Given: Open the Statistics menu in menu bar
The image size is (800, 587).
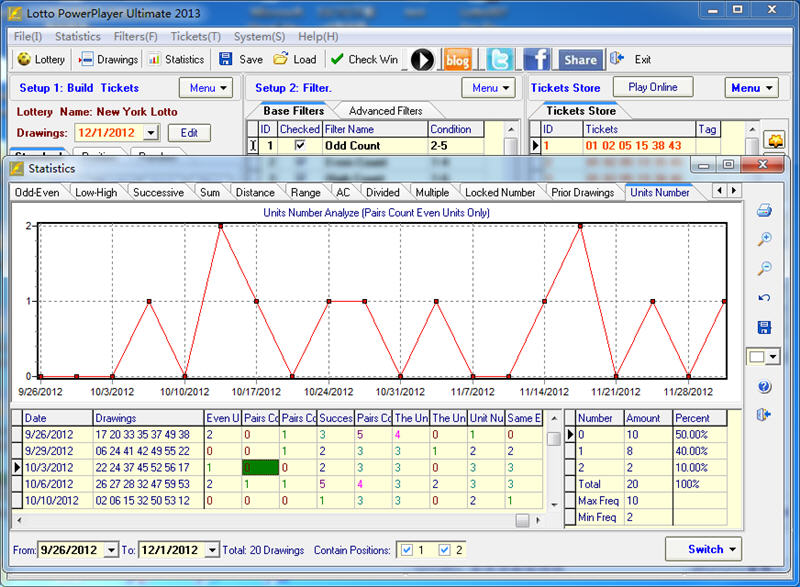Looking at the screenshot, I should [x=78, y=36].
